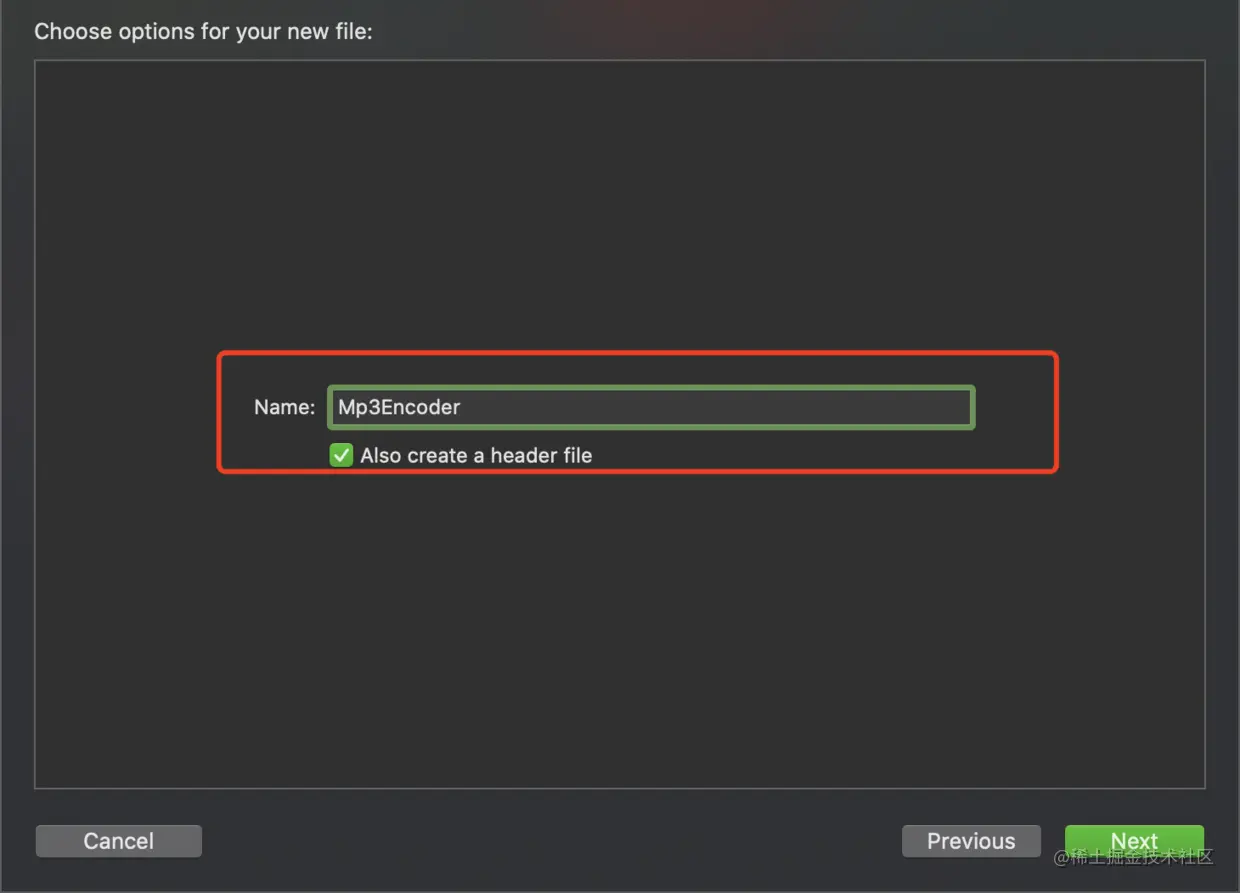Click the juejin watermark text near Next
This screenshot has width=1240, height=893.
1133,858
